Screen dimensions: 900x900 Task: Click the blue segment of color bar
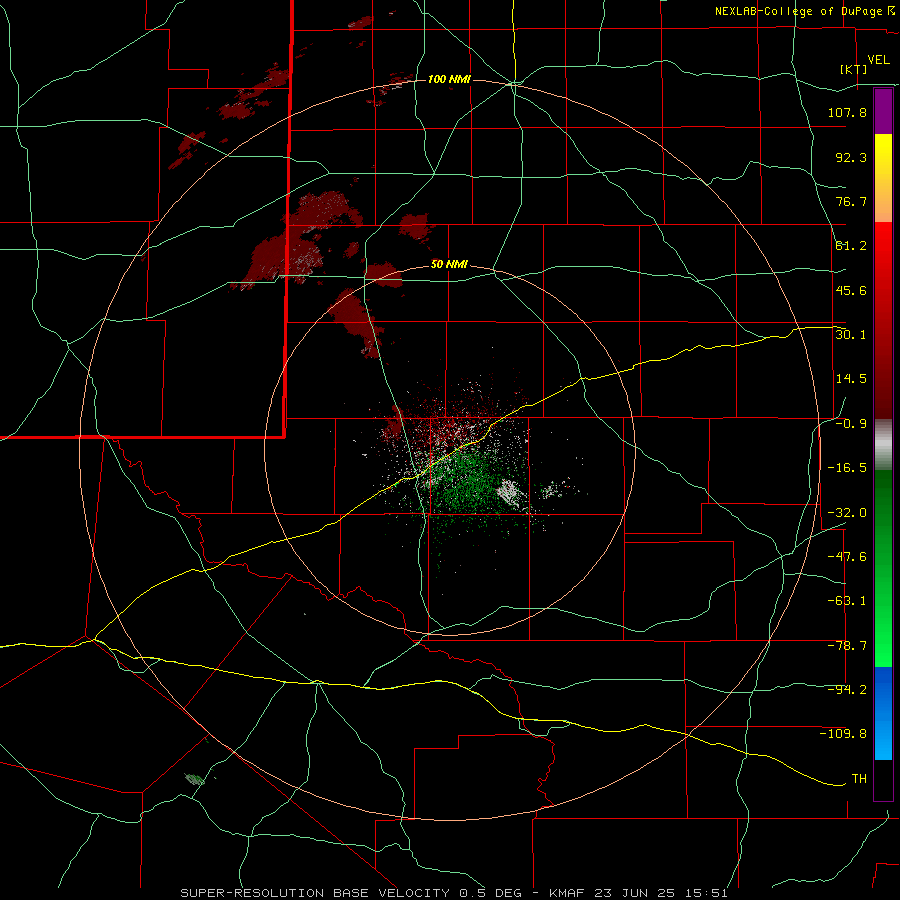coord(883,713)
